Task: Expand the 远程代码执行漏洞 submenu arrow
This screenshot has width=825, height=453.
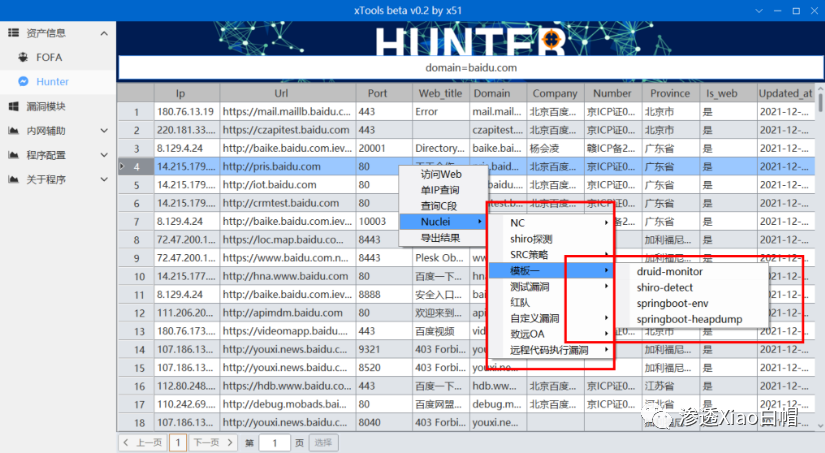Action: (x=606, y=349)
